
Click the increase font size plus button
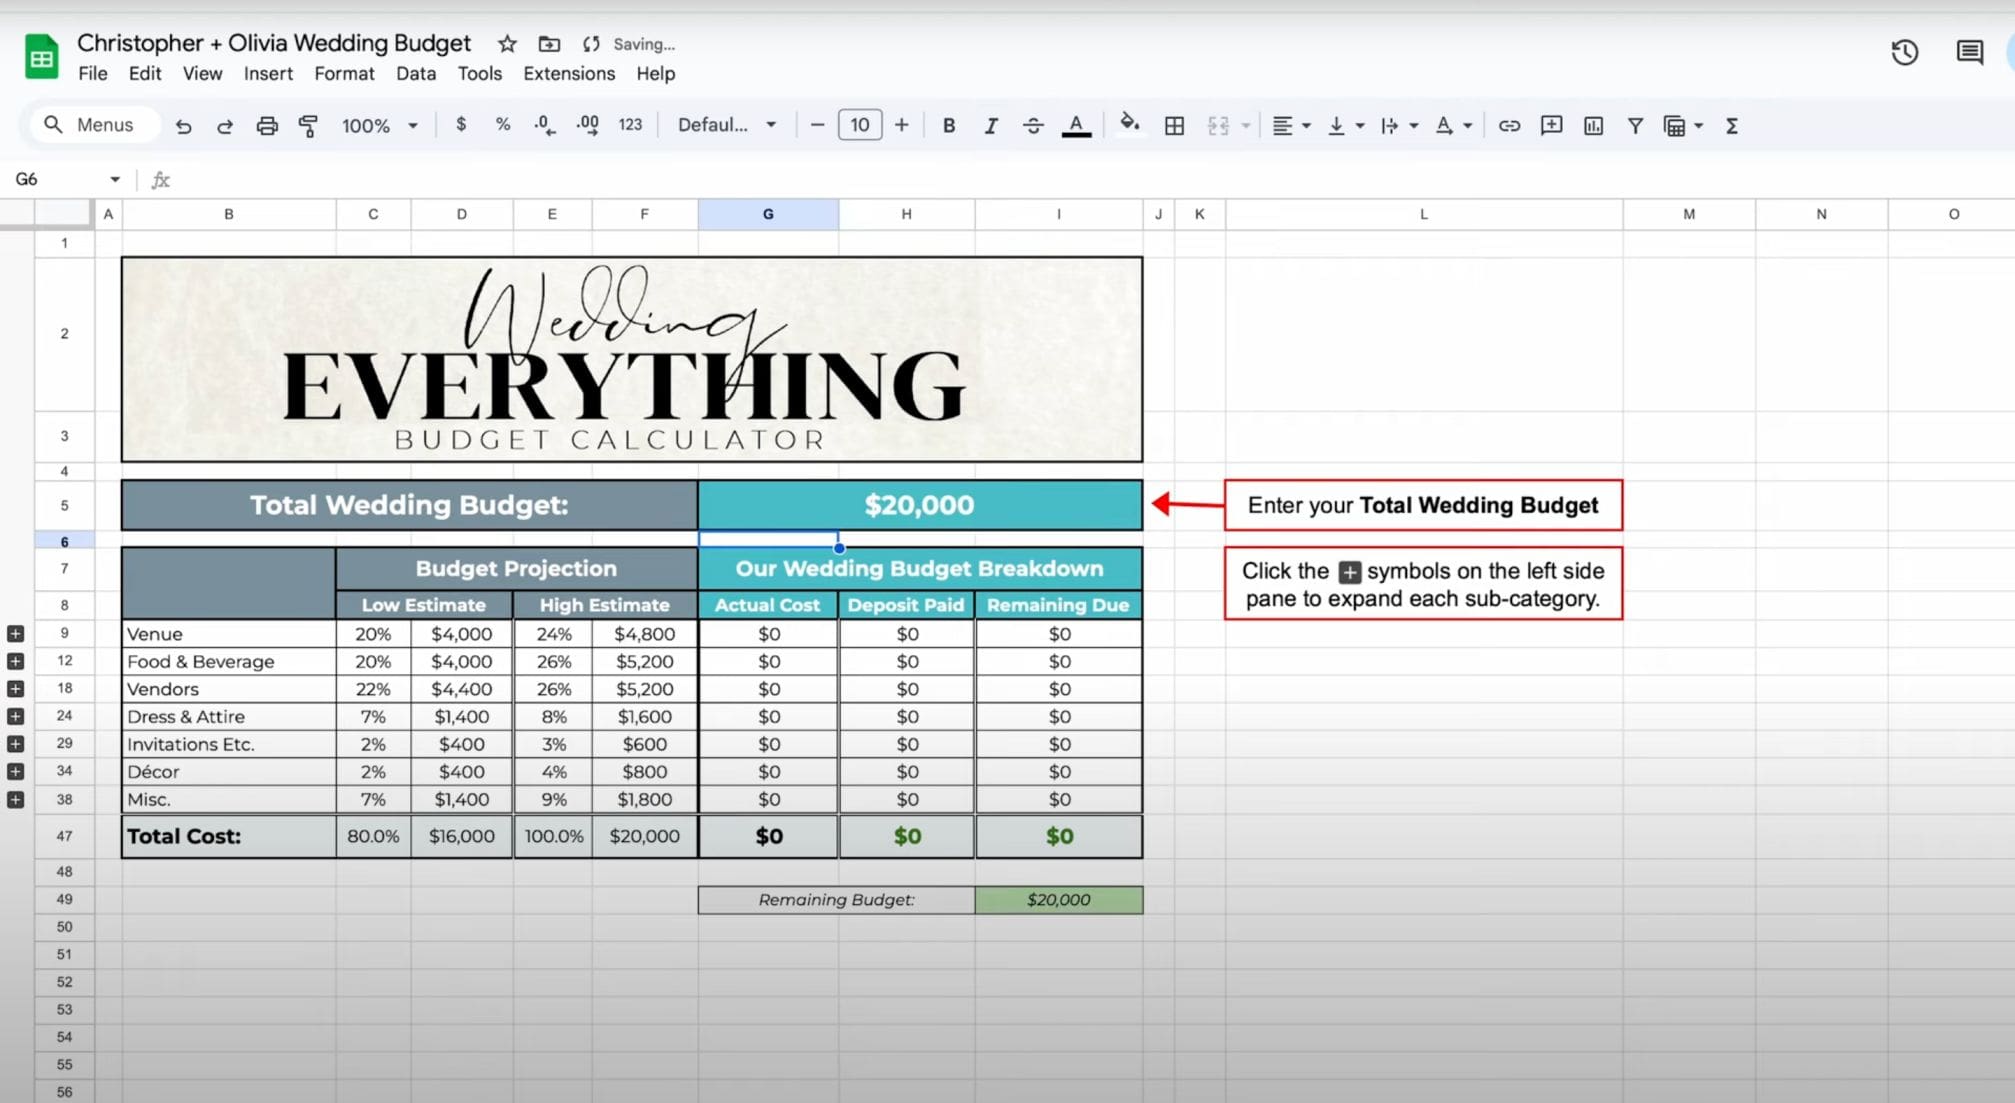coord(901,125)
